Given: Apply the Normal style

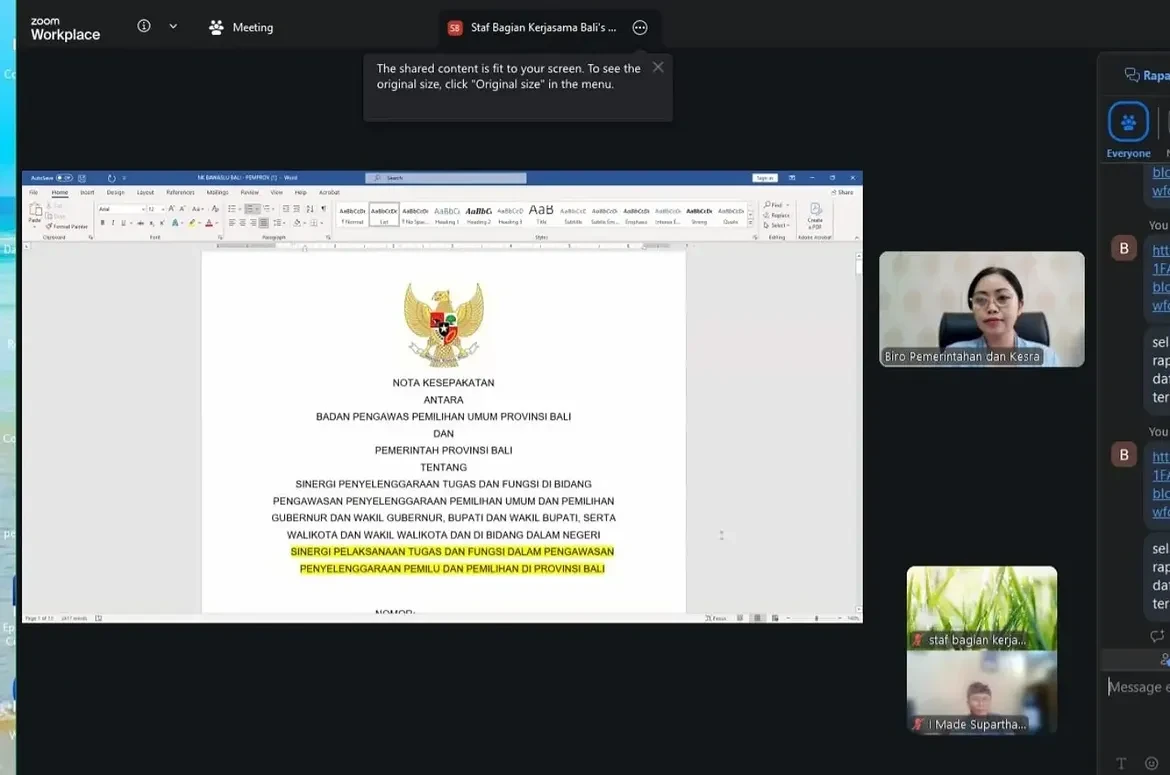Looking at the screenshot, I should (352, 215).
